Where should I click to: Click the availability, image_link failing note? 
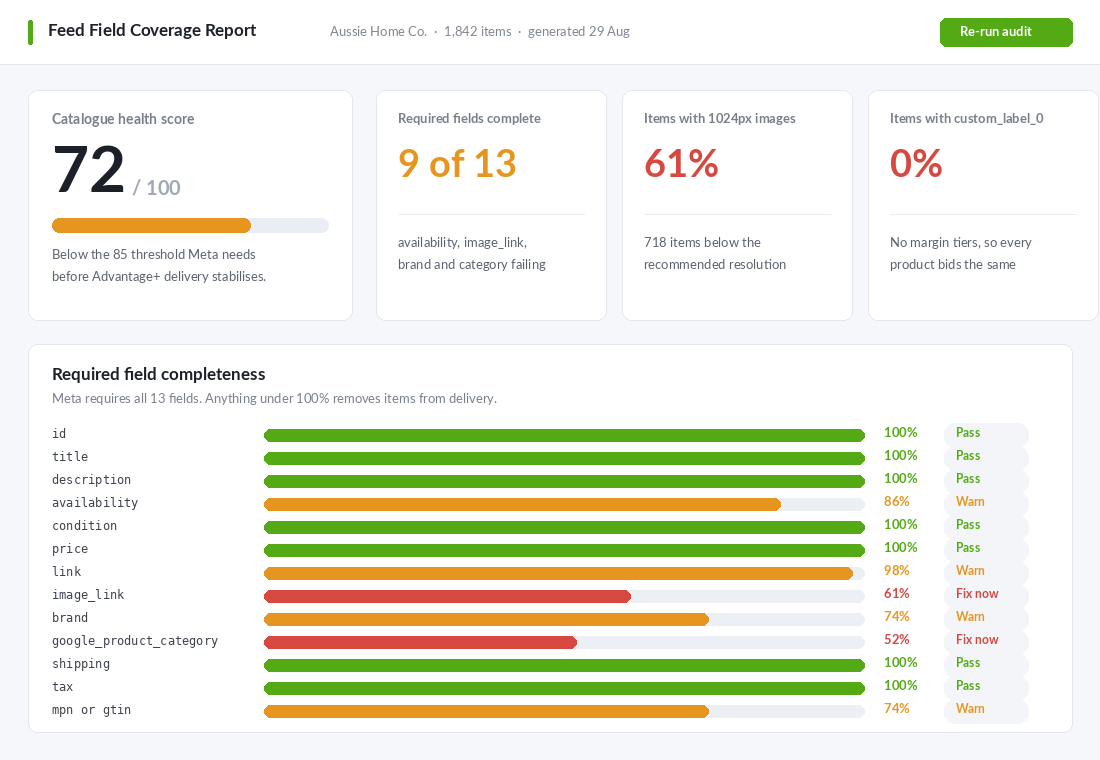click(471, 253)
